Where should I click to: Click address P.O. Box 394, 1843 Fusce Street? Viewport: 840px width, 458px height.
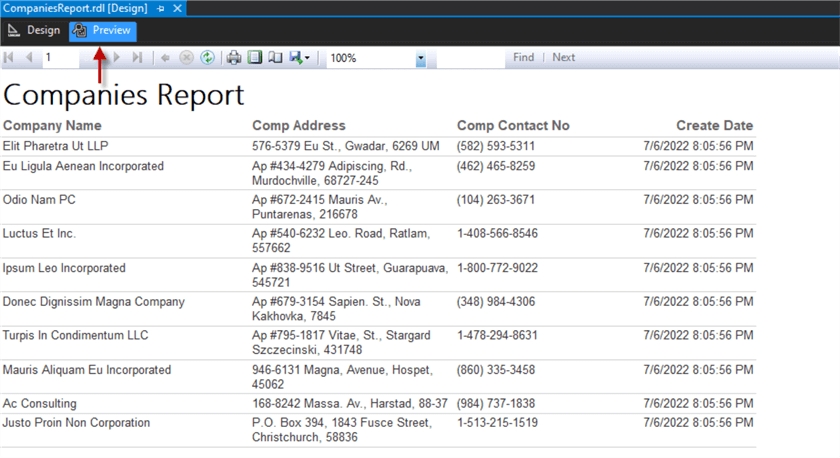[x=342, y=430]
